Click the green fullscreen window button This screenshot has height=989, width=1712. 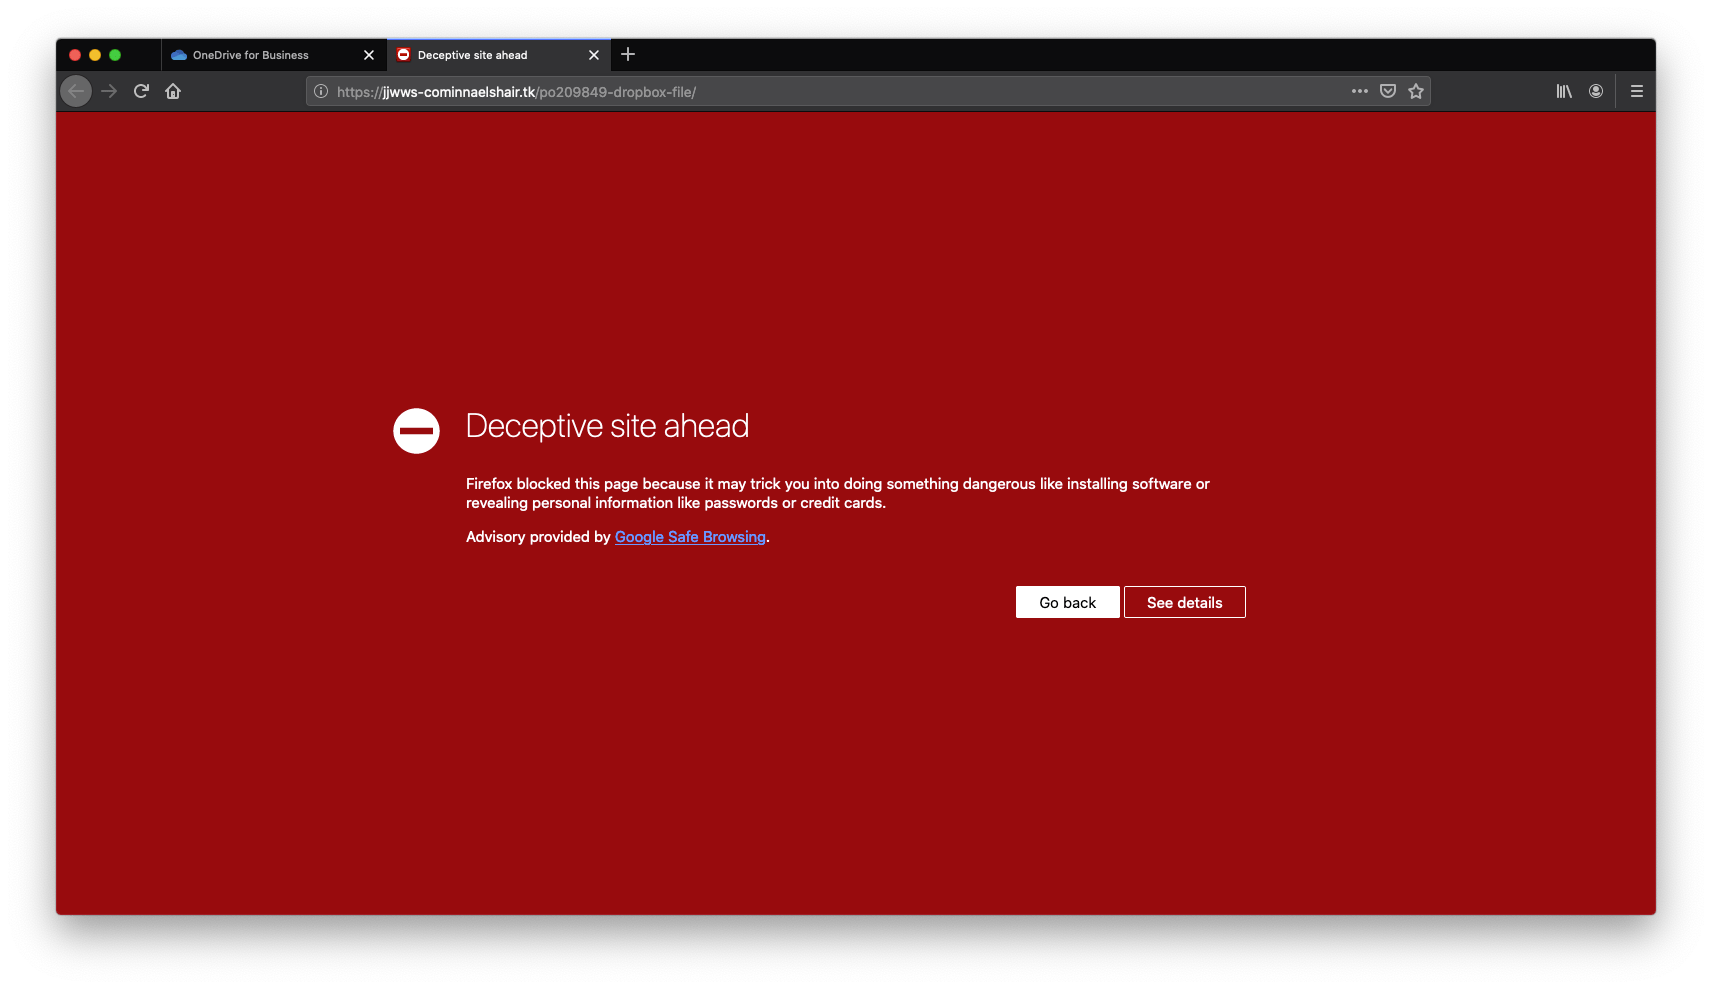(115, 55)
